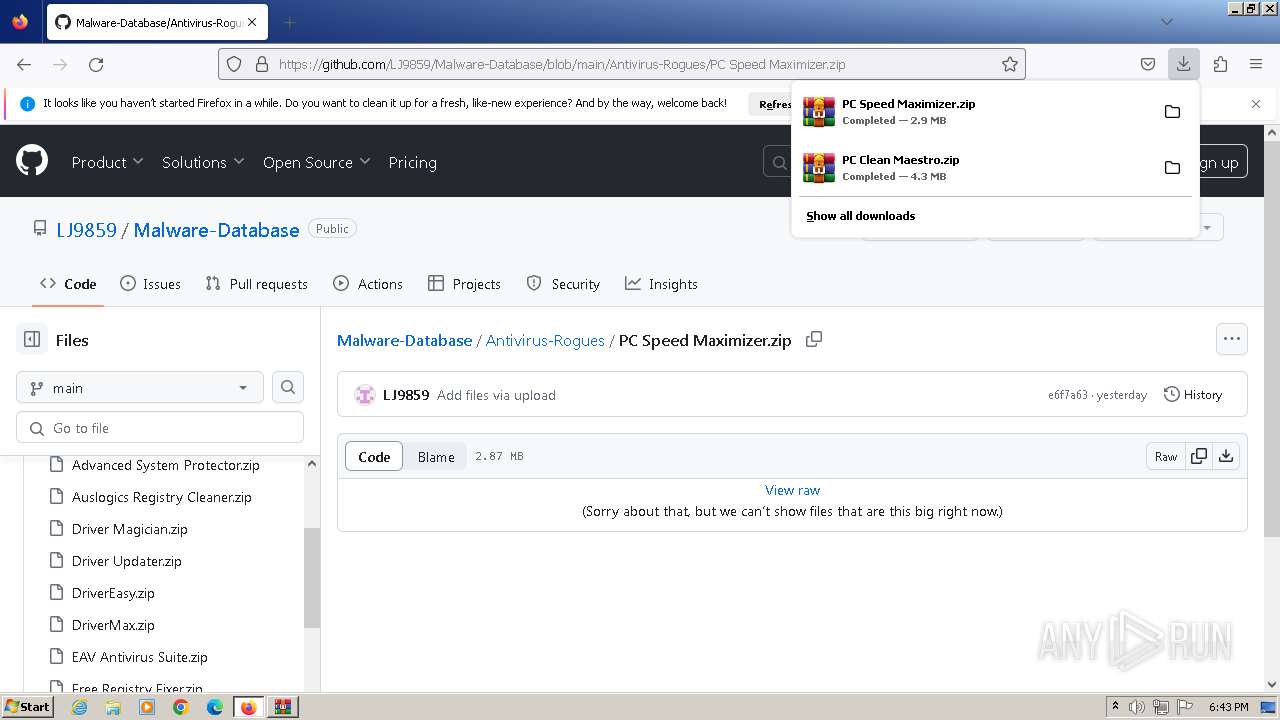The width and height of the screenshot is (1280, 720).
Task: Open DriverEasy.zip in file tree
Action: click(x=113, y=593)
